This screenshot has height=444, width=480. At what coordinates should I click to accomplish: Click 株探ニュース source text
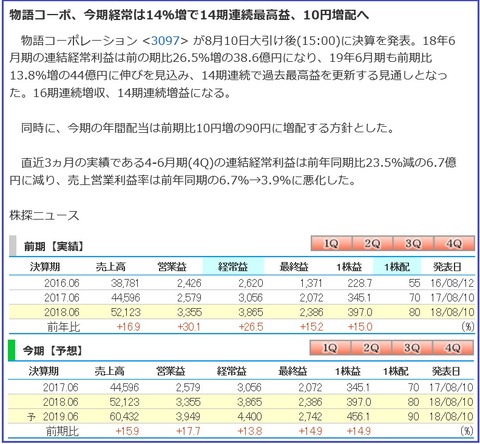coord(44,215)
